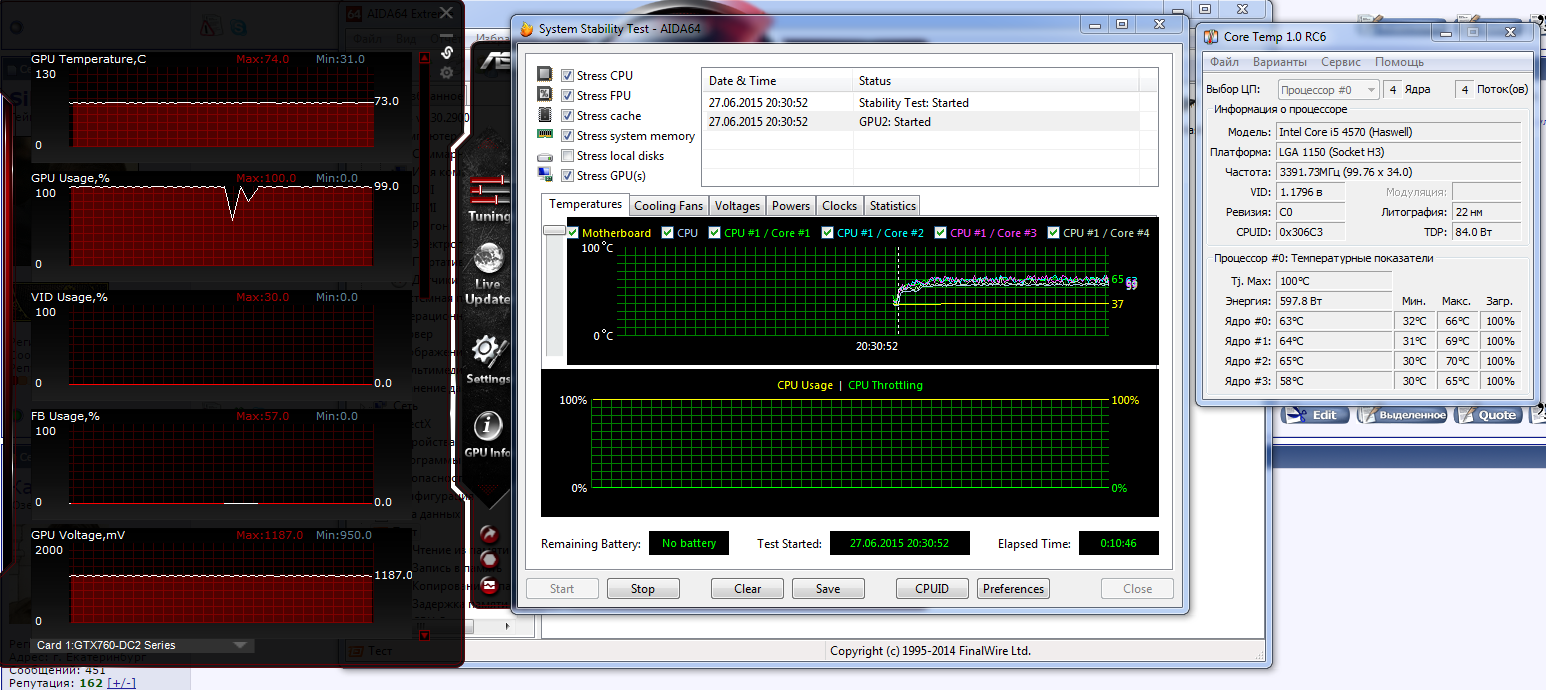
Task: Open the Tuning panel in GPU Tweak
Action: [489, 197]
